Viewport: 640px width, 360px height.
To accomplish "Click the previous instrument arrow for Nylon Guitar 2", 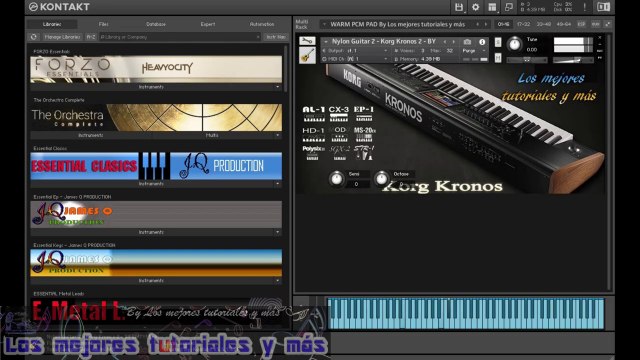I will click(445, 42).
